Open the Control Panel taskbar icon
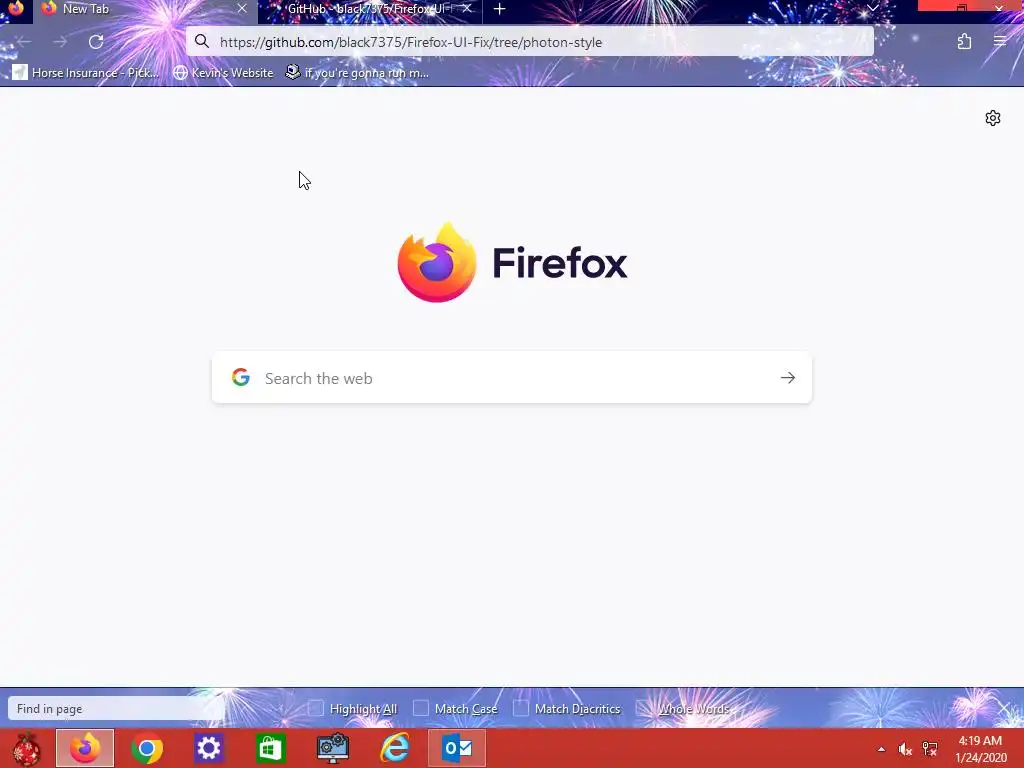 pos(333,748)
